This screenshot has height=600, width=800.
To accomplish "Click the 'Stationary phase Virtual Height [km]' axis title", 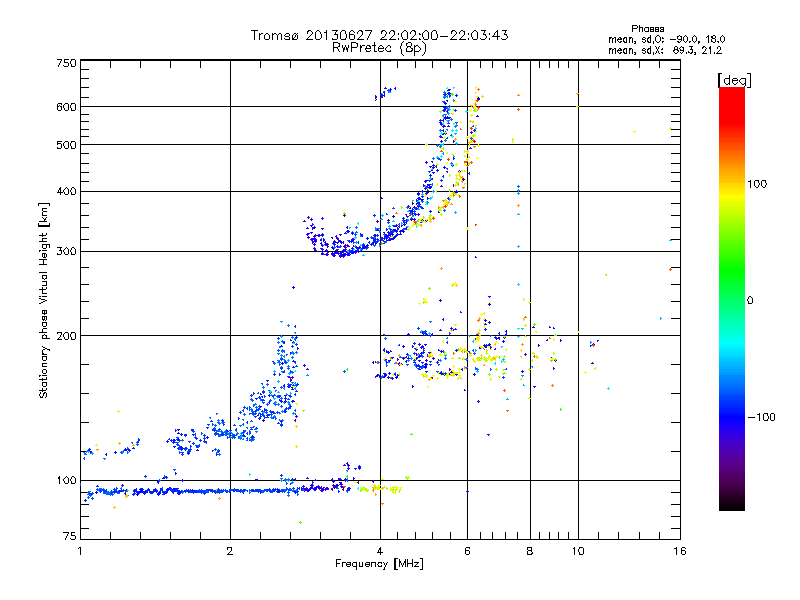I will click(44, 300).
